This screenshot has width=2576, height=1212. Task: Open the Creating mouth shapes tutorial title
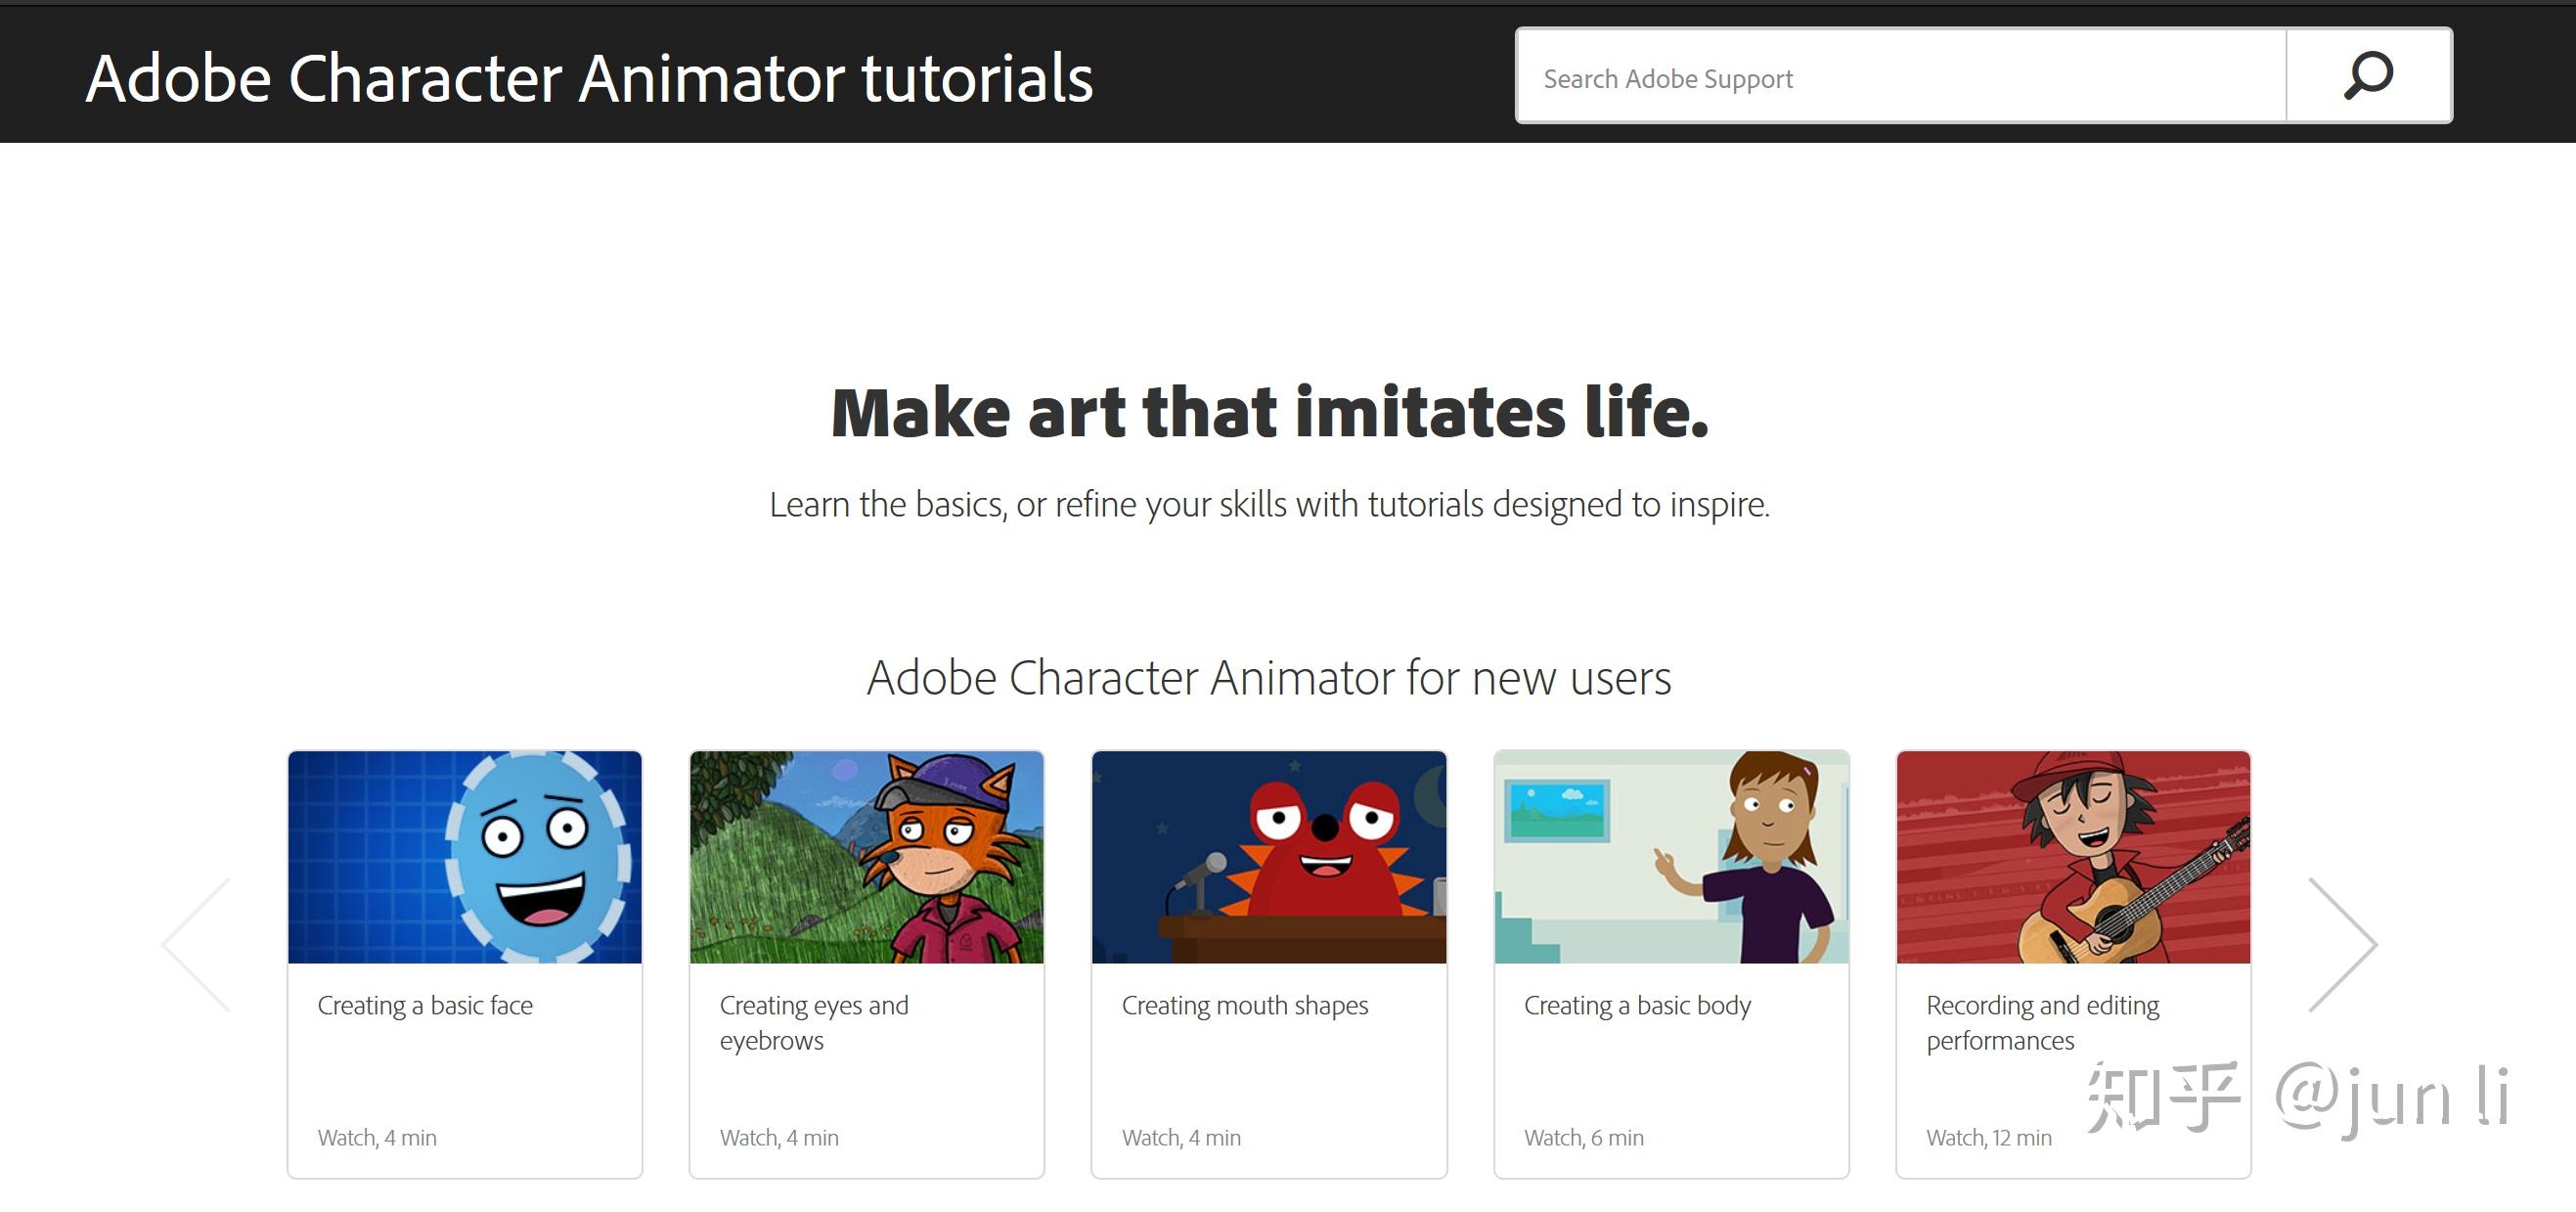[1244, 1005]
